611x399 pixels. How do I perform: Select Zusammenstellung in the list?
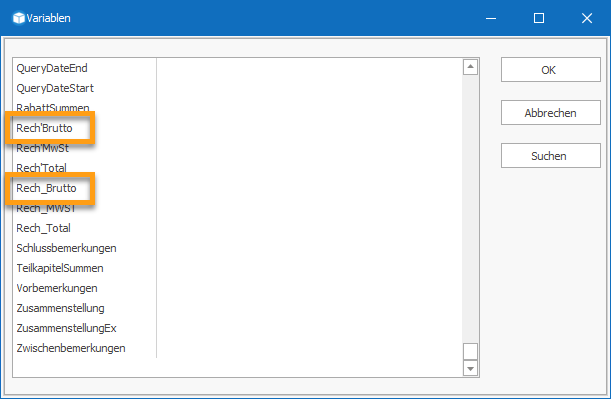pyautogui.click(x=60, y=308)
